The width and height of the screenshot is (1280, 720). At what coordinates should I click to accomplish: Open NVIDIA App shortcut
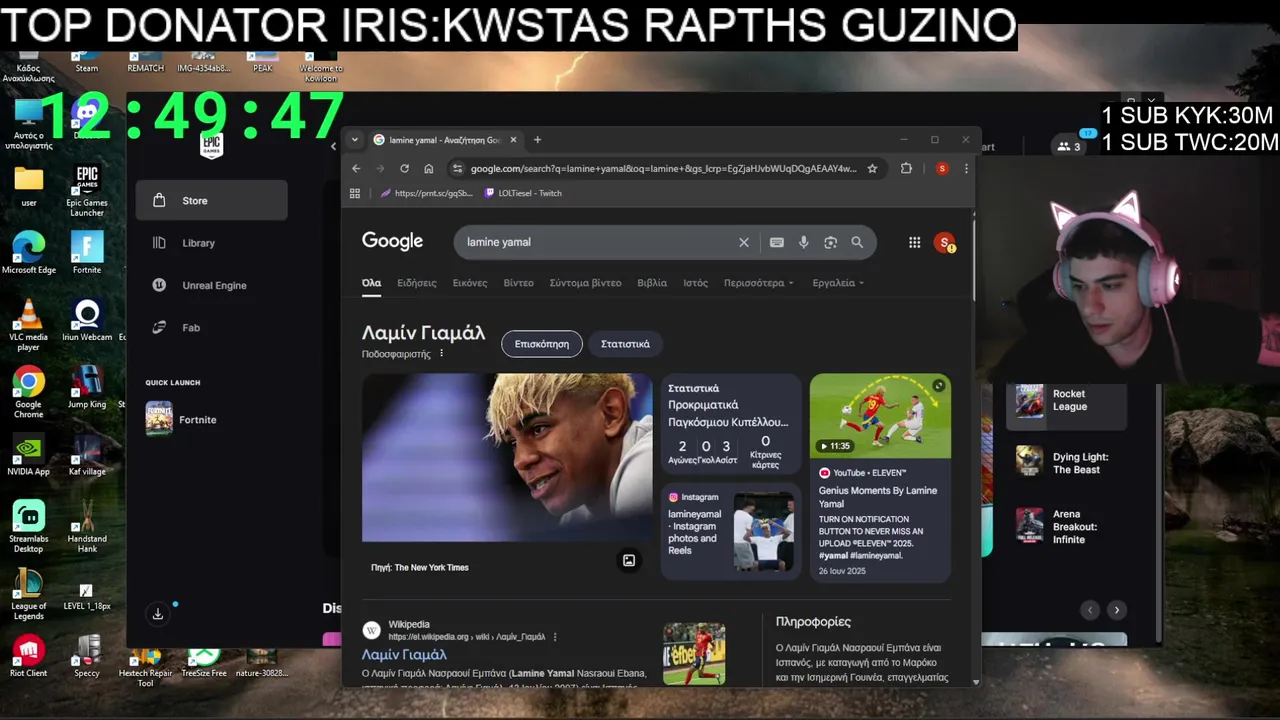click(x=28, y=455)
